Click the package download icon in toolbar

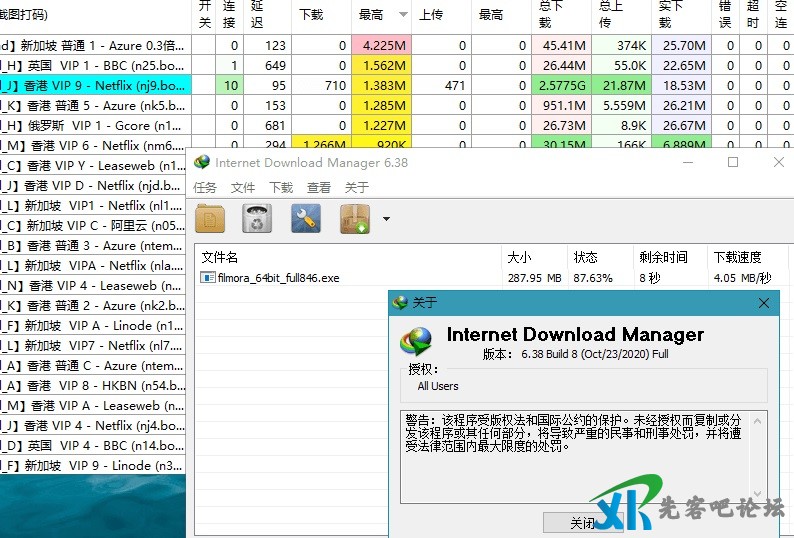click(x=355, y=217)
